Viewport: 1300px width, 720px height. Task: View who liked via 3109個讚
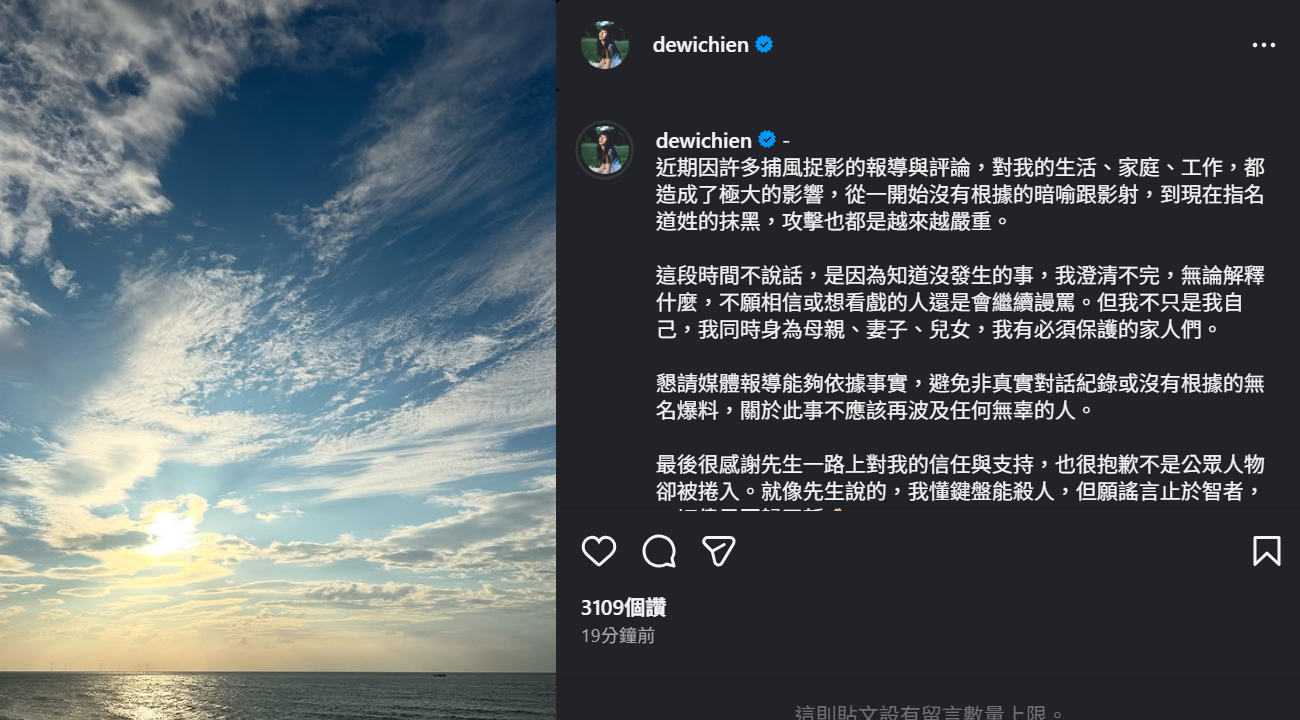[x=623, y=607]
